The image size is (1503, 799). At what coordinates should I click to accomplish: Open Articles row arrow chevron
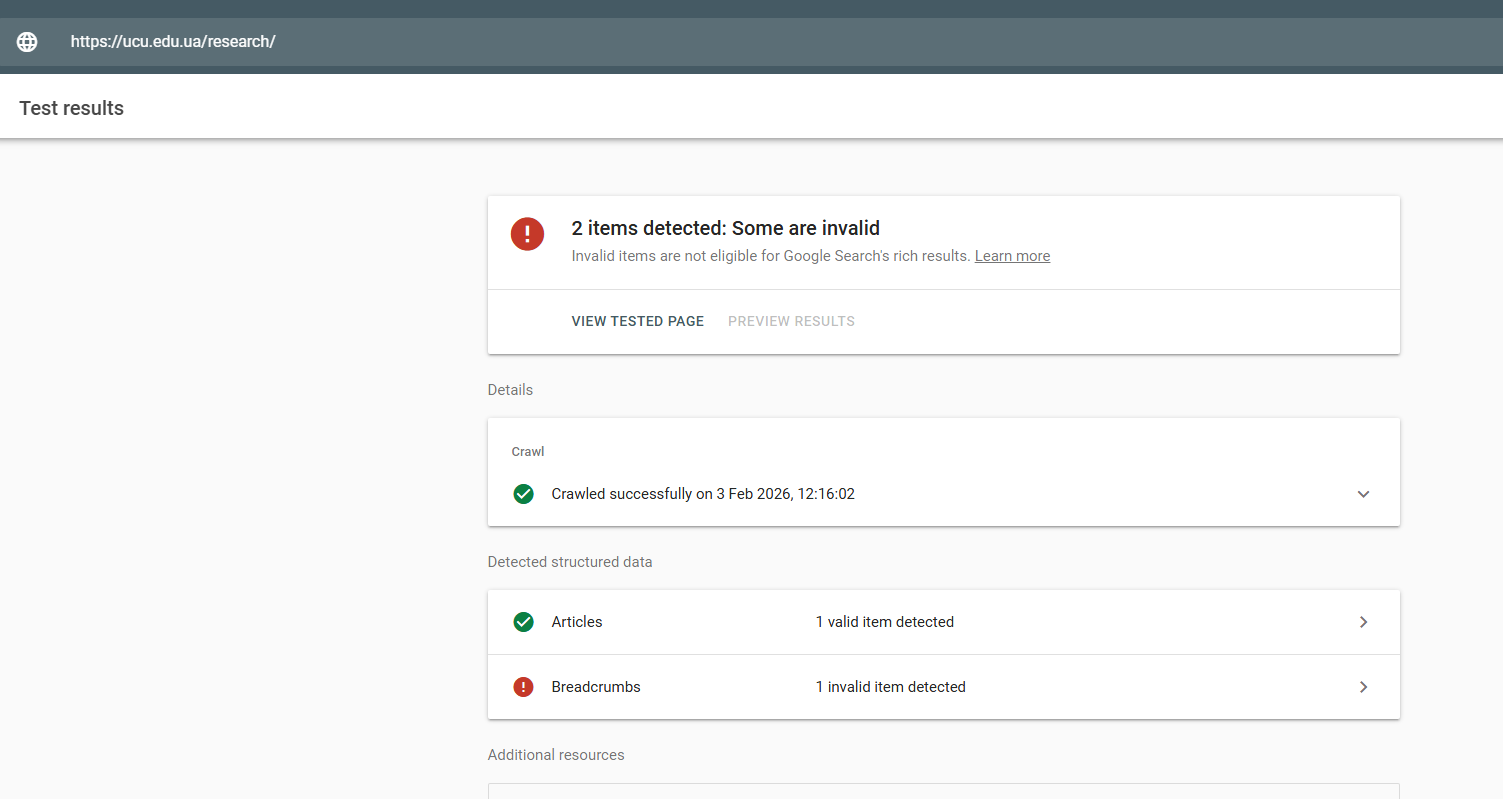pos(1363,622)
